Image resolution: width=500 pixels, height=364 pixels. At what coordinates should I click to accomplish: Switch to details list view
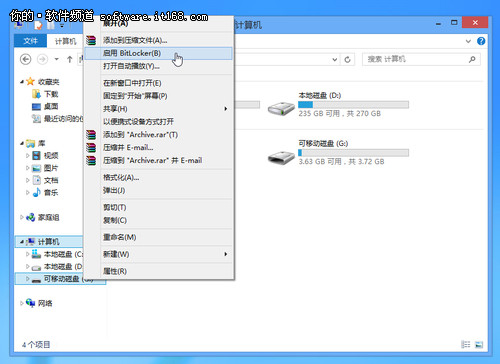(466, 344)
